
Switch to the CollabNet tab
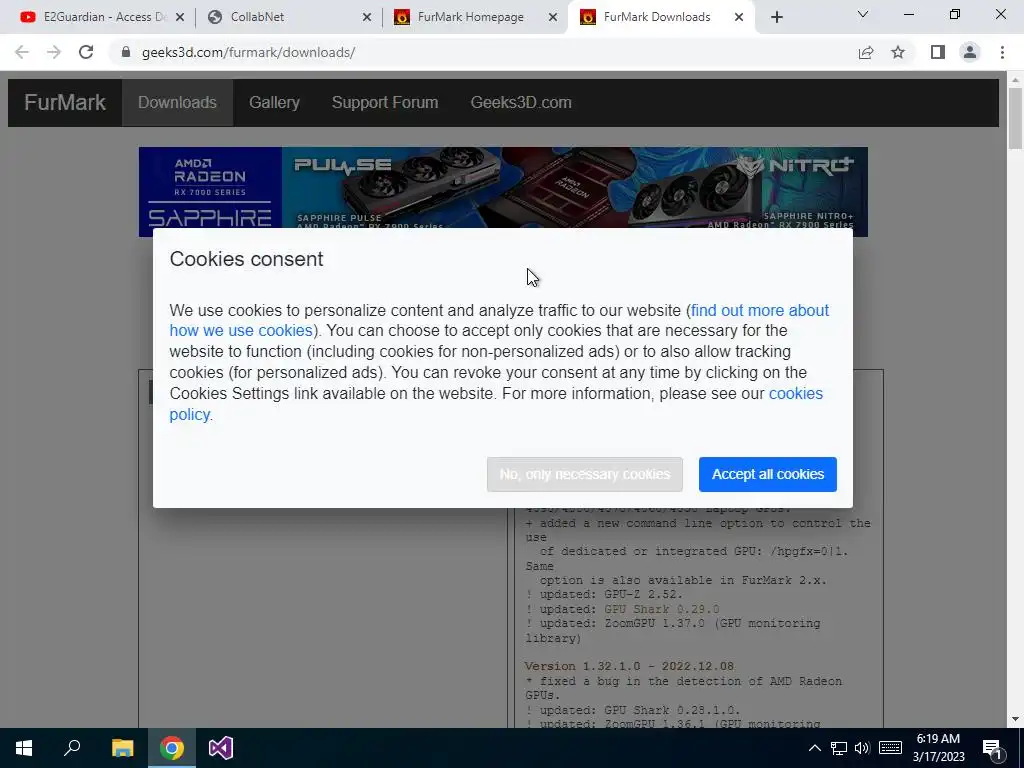coord(287,17)
